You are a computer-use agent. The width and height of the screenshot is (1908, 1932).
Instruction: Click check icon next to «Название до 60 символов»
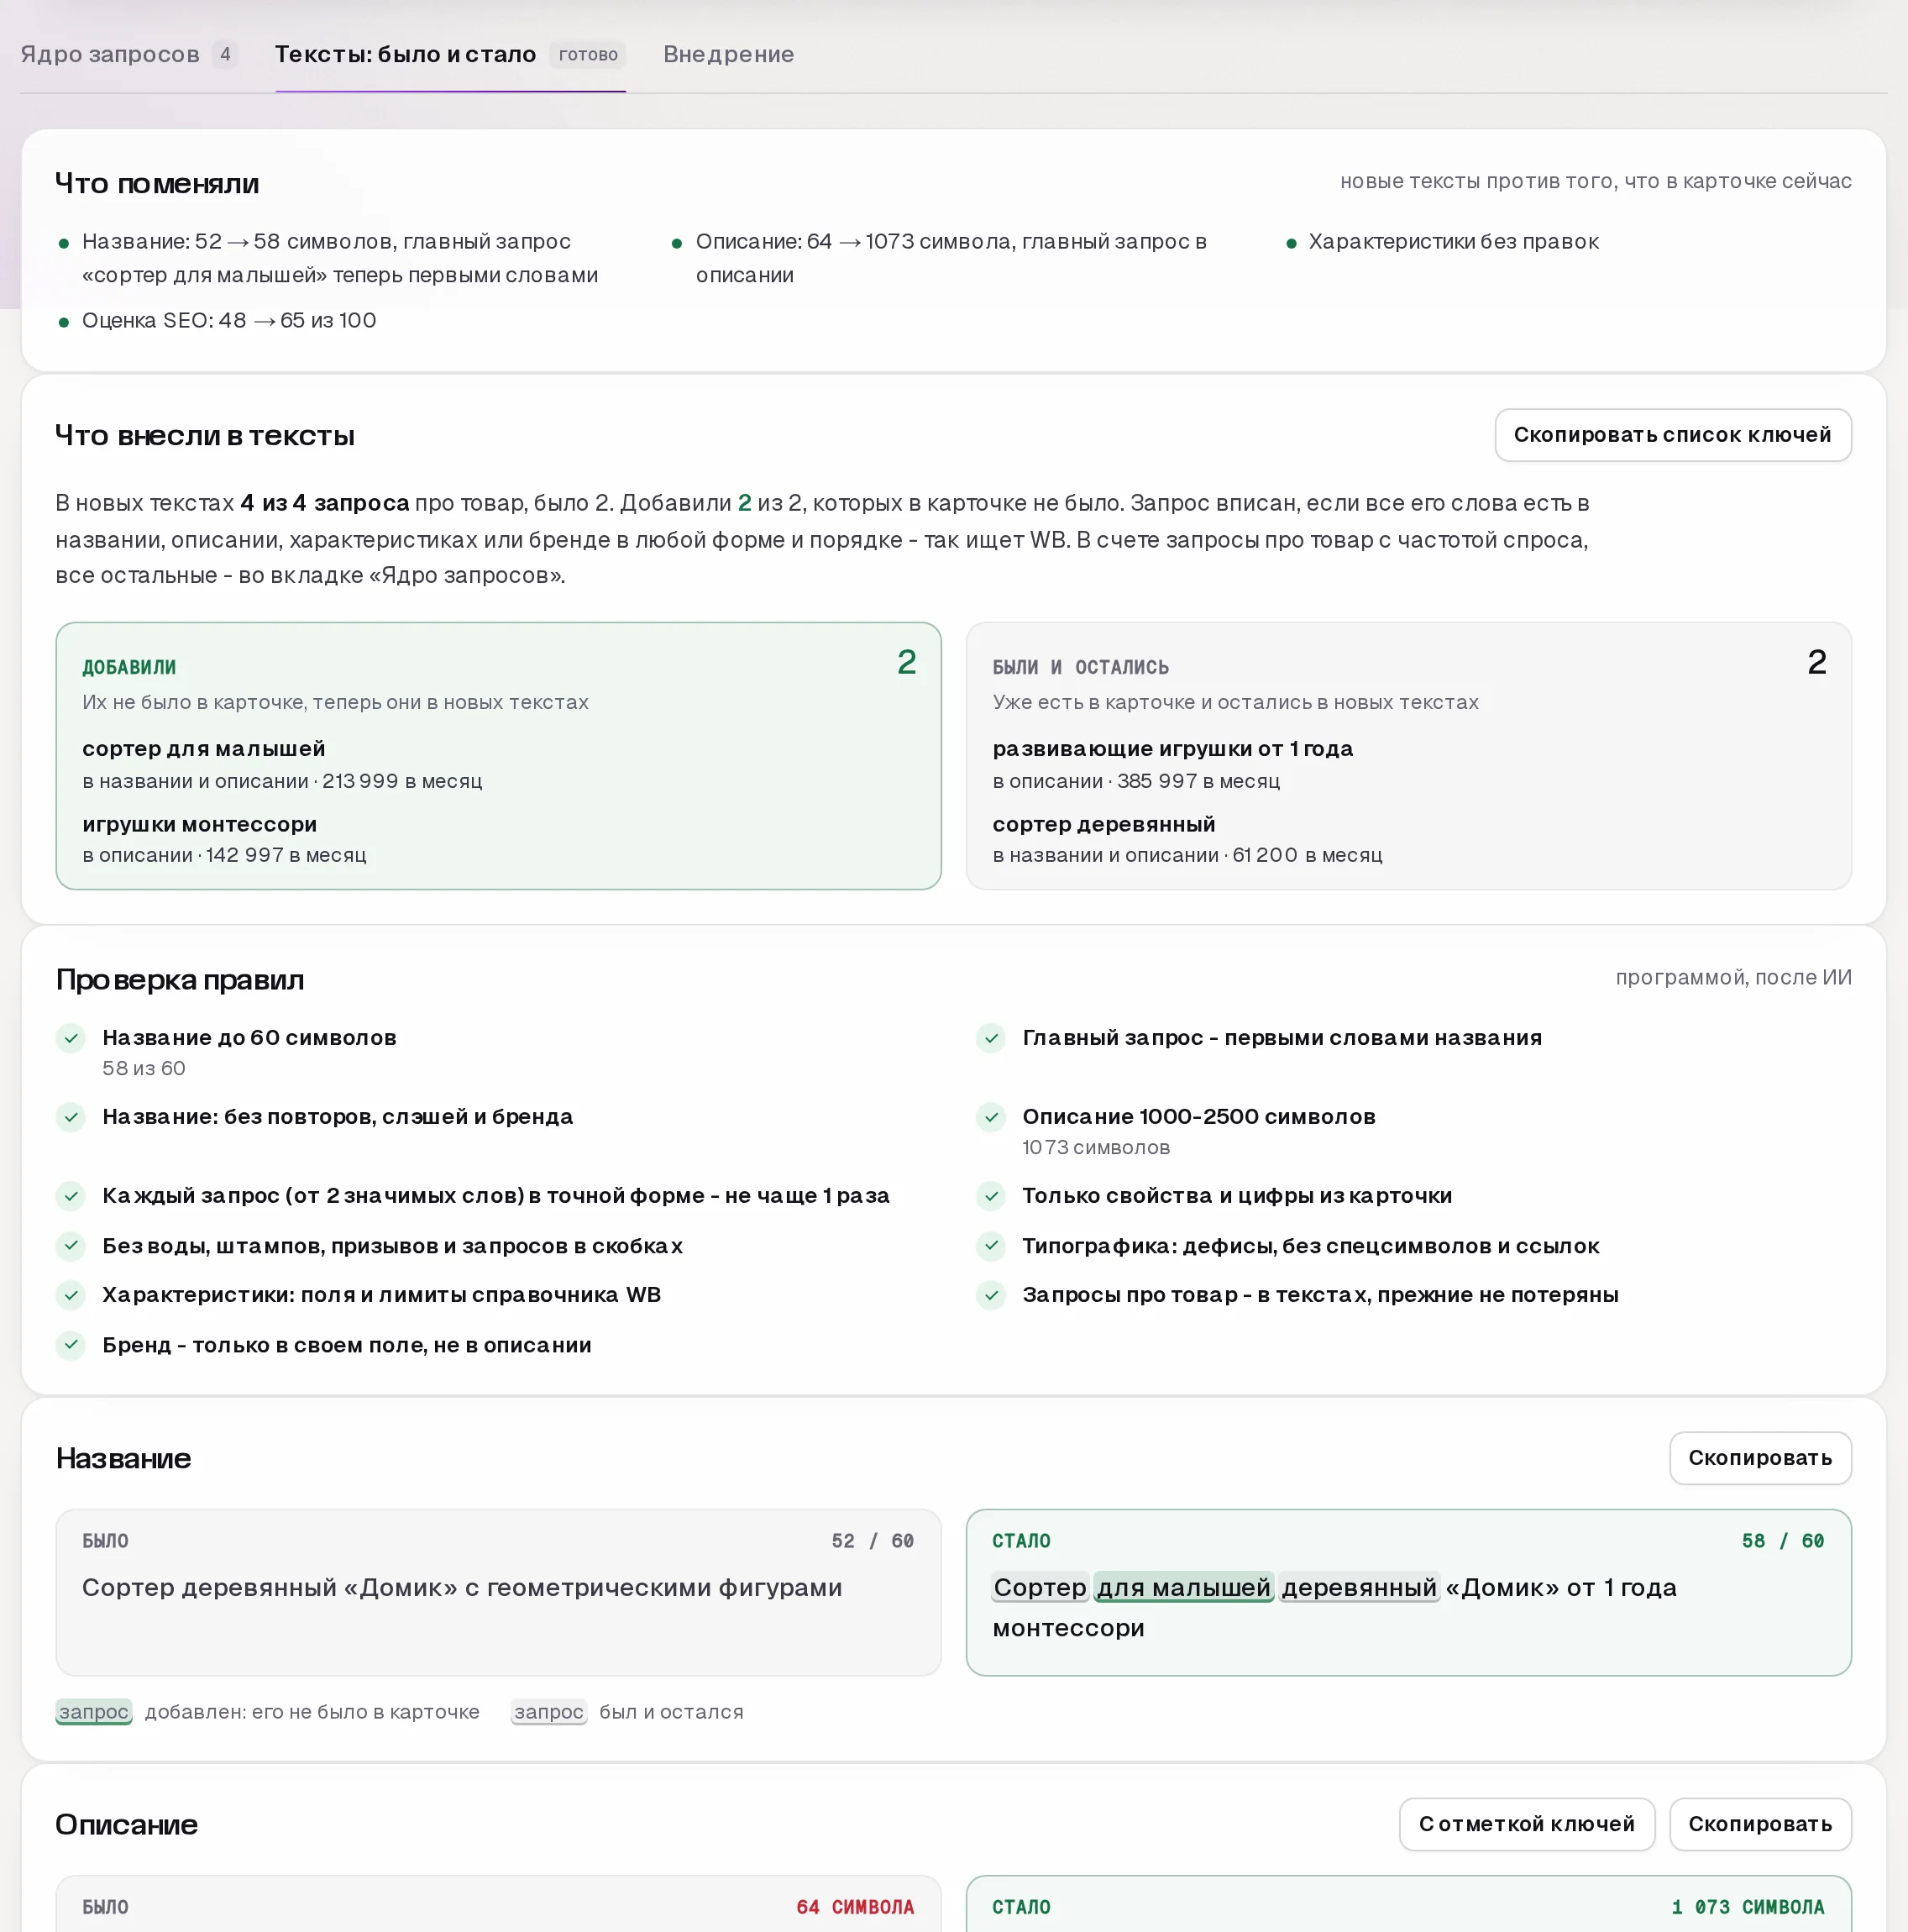click(x=71, y=1038)
